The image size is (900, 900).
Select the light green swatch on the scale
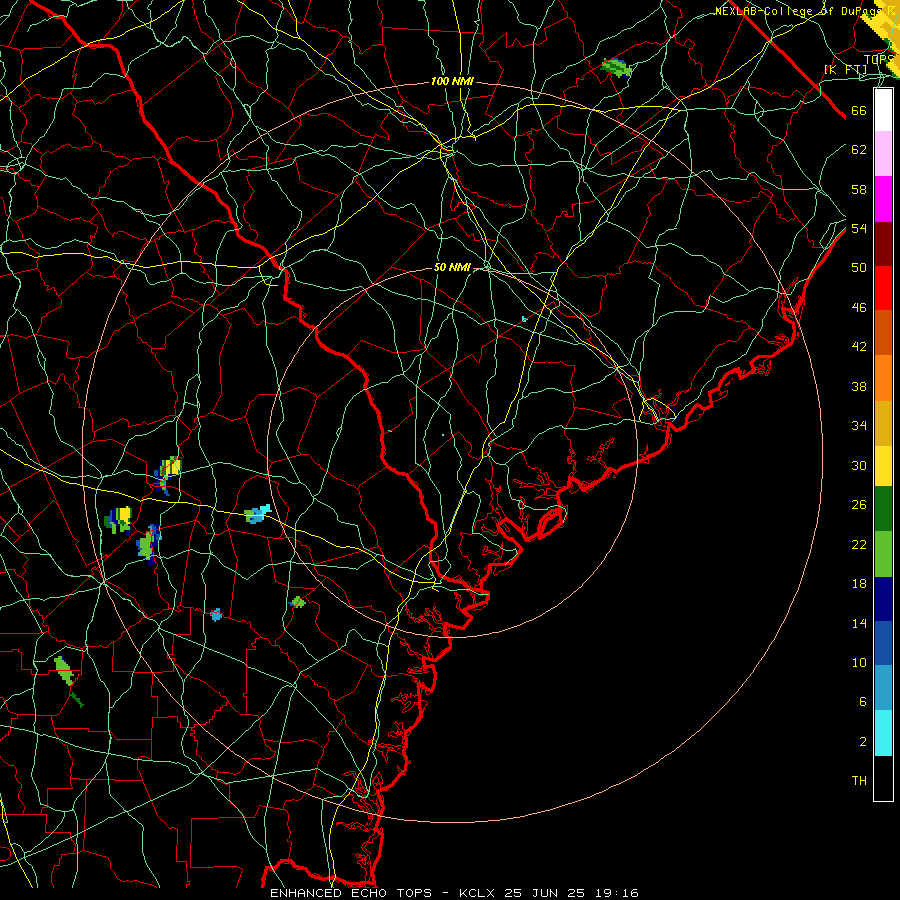(x=883, y=554)
